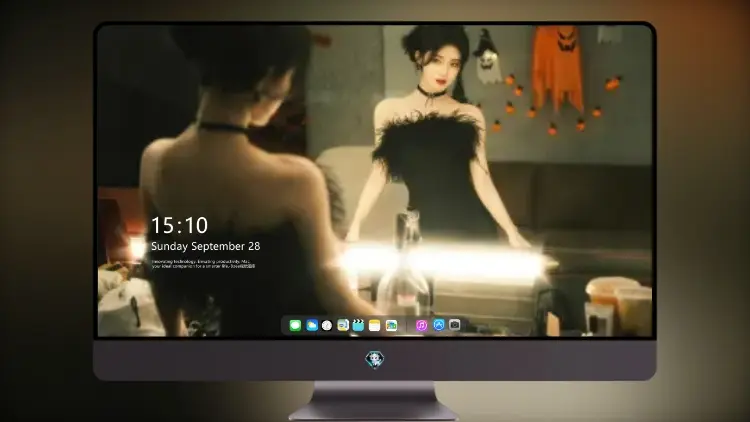Viewport: 750px width, 422px height.
Task: Click the Sunday September 28 date text
Action: click(206, 246)
